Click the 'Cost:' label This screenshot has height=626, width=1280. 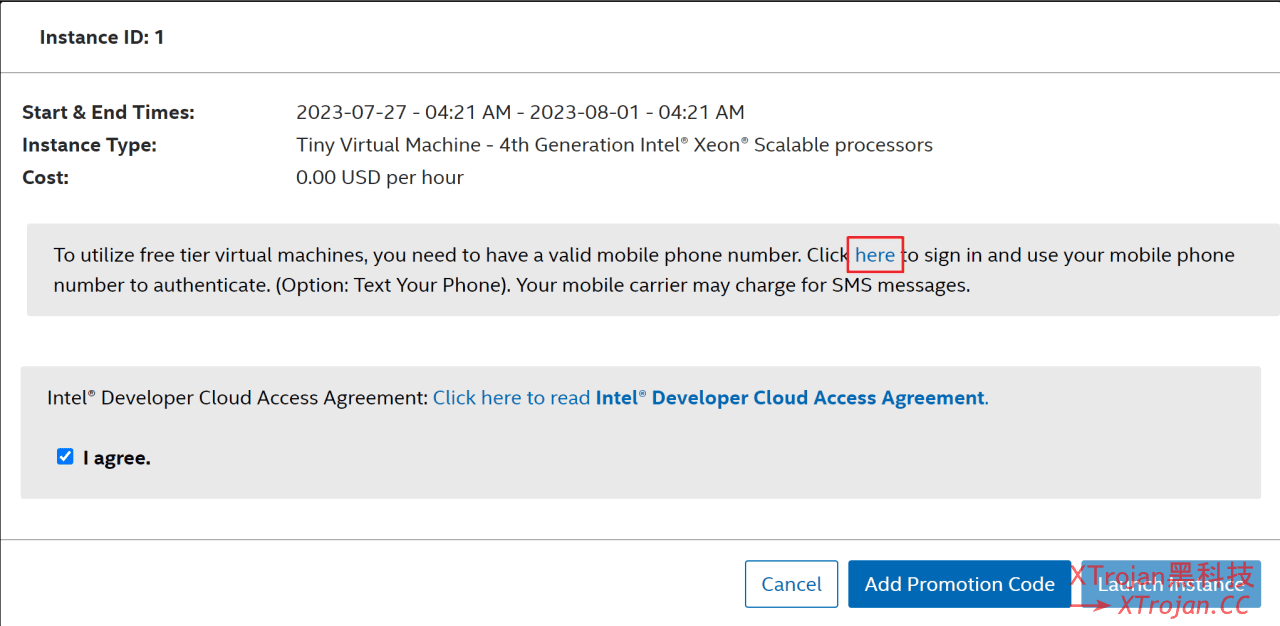coord(45,178)
